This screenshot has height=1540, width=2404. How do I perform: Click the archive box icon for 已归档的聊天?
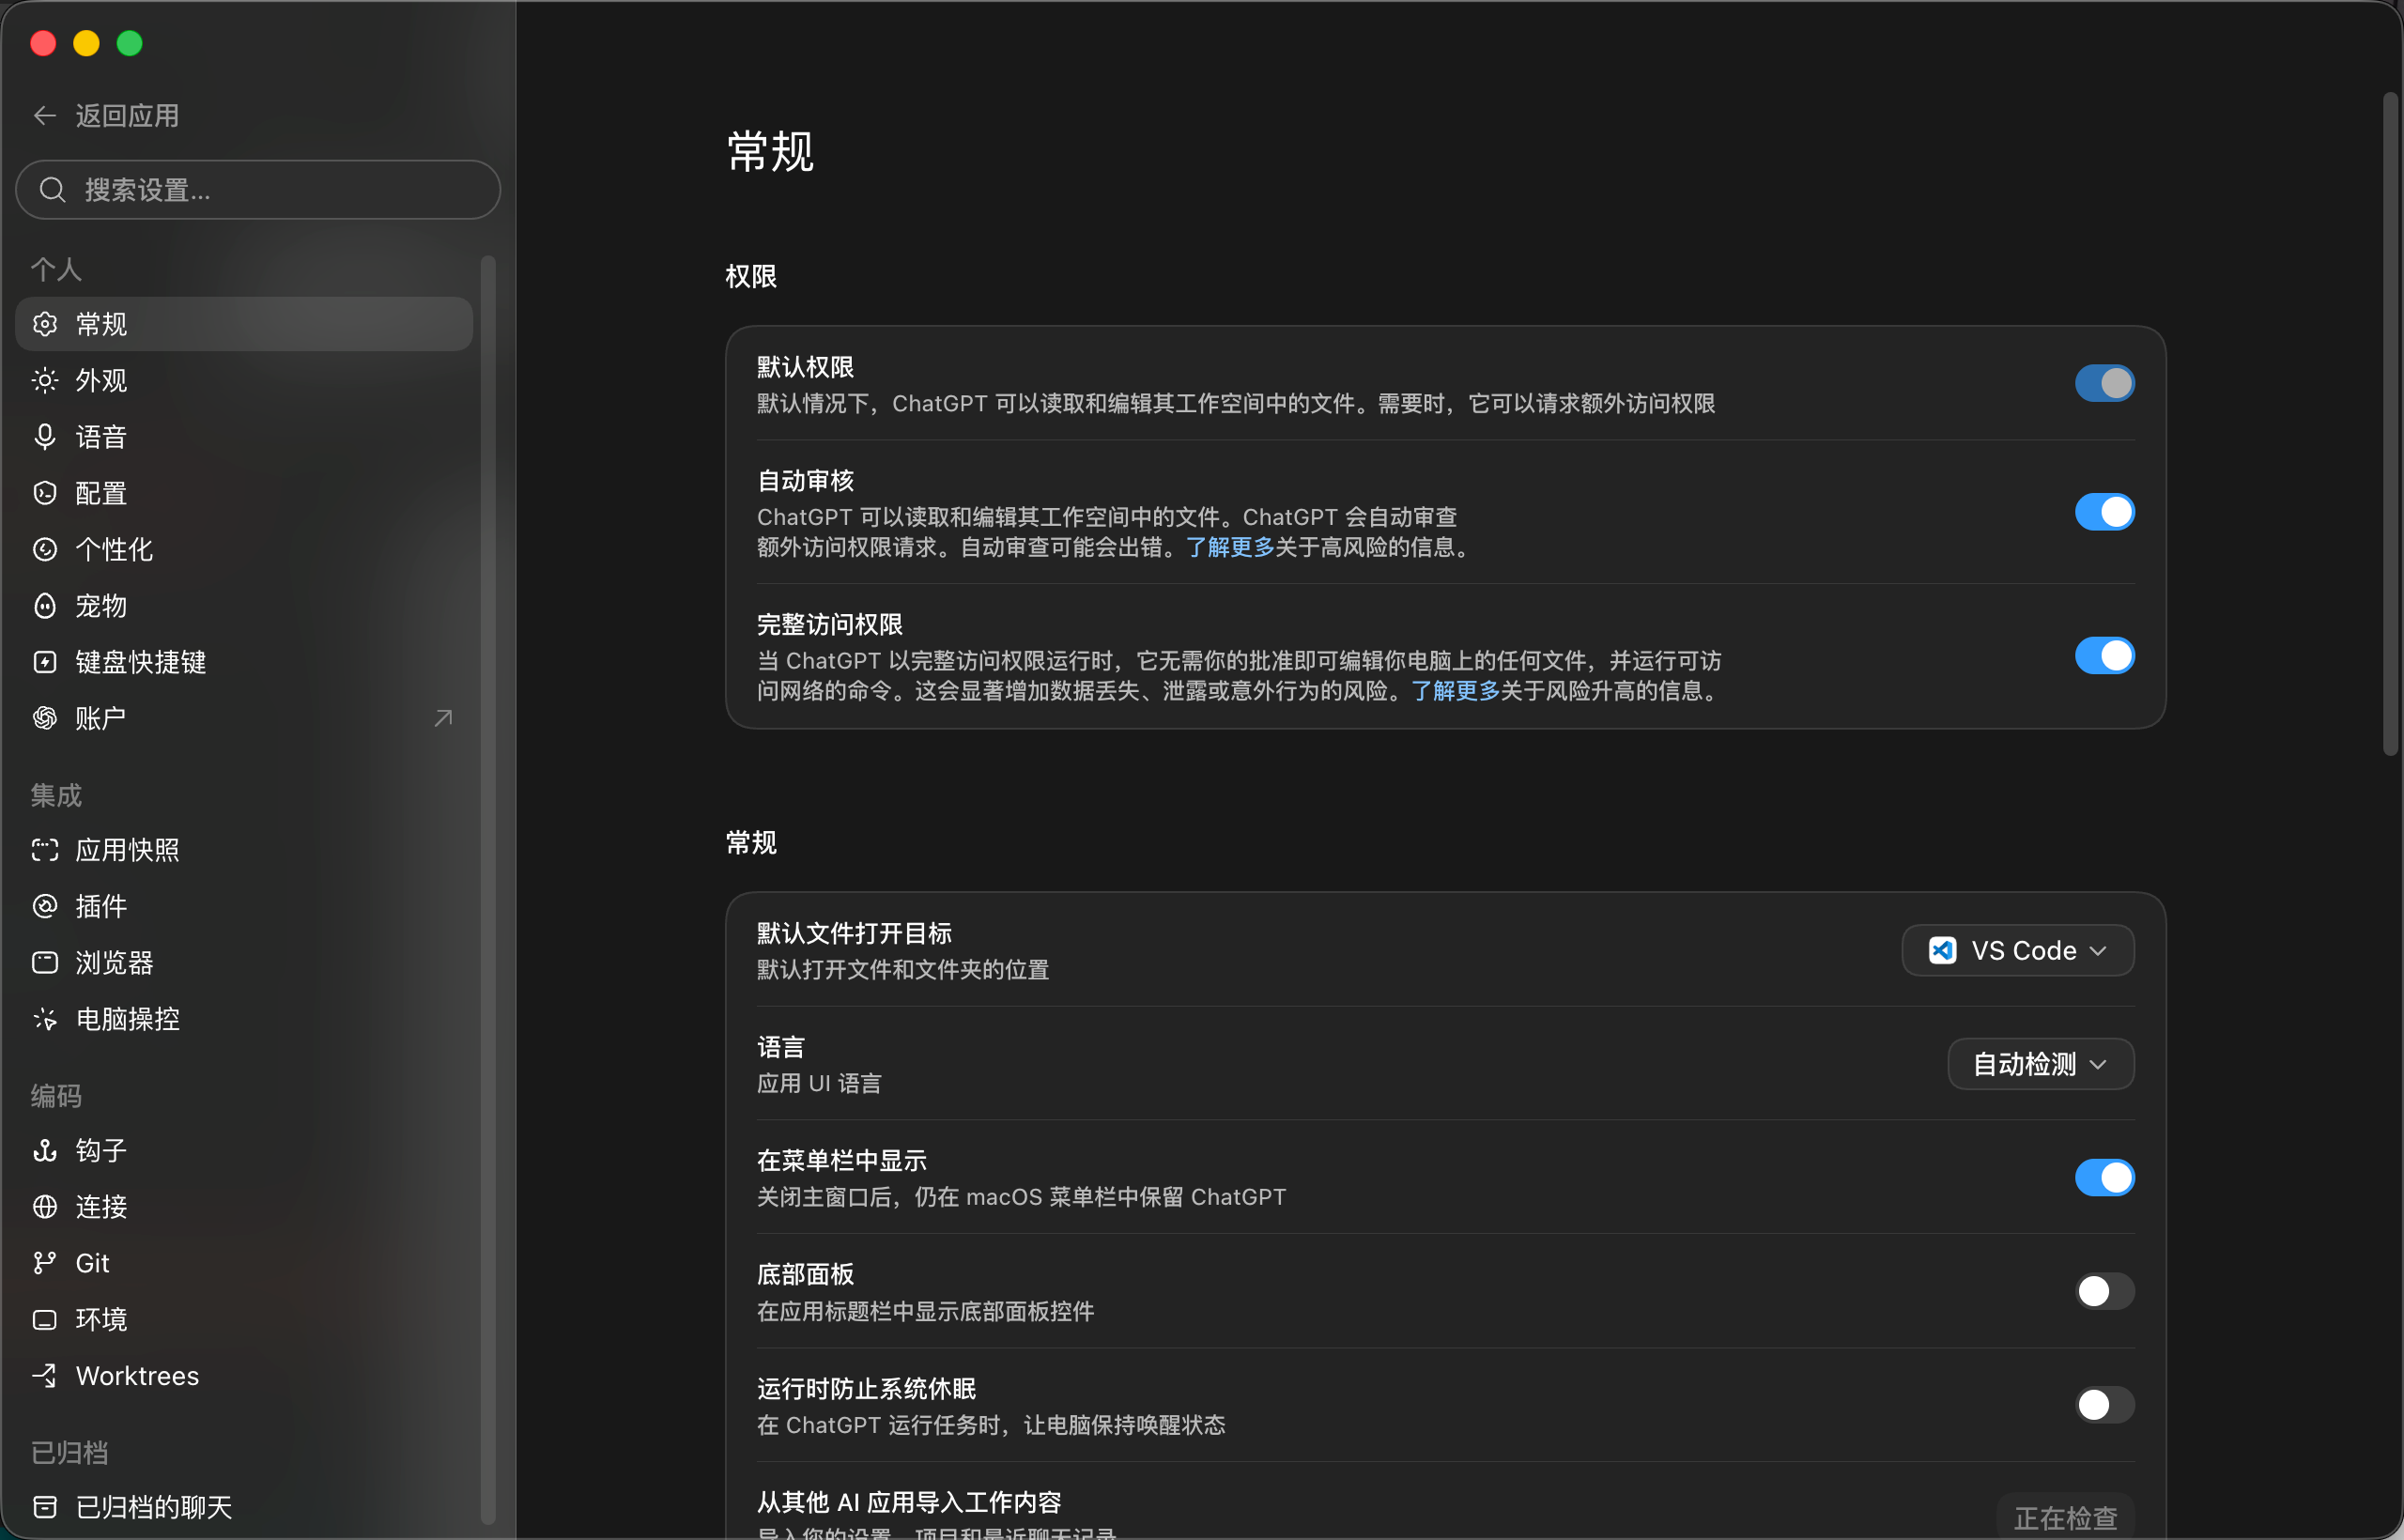click(45, 1507)
